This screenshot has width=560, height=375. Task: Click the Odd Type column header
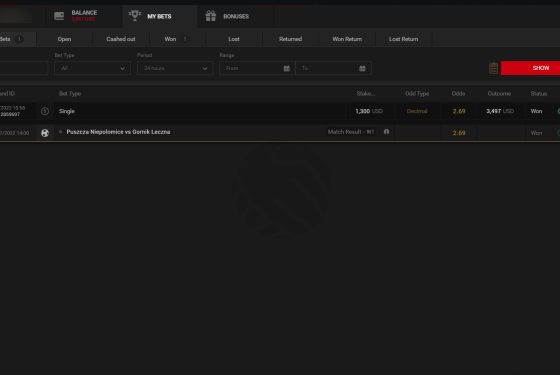click(417, 94)
